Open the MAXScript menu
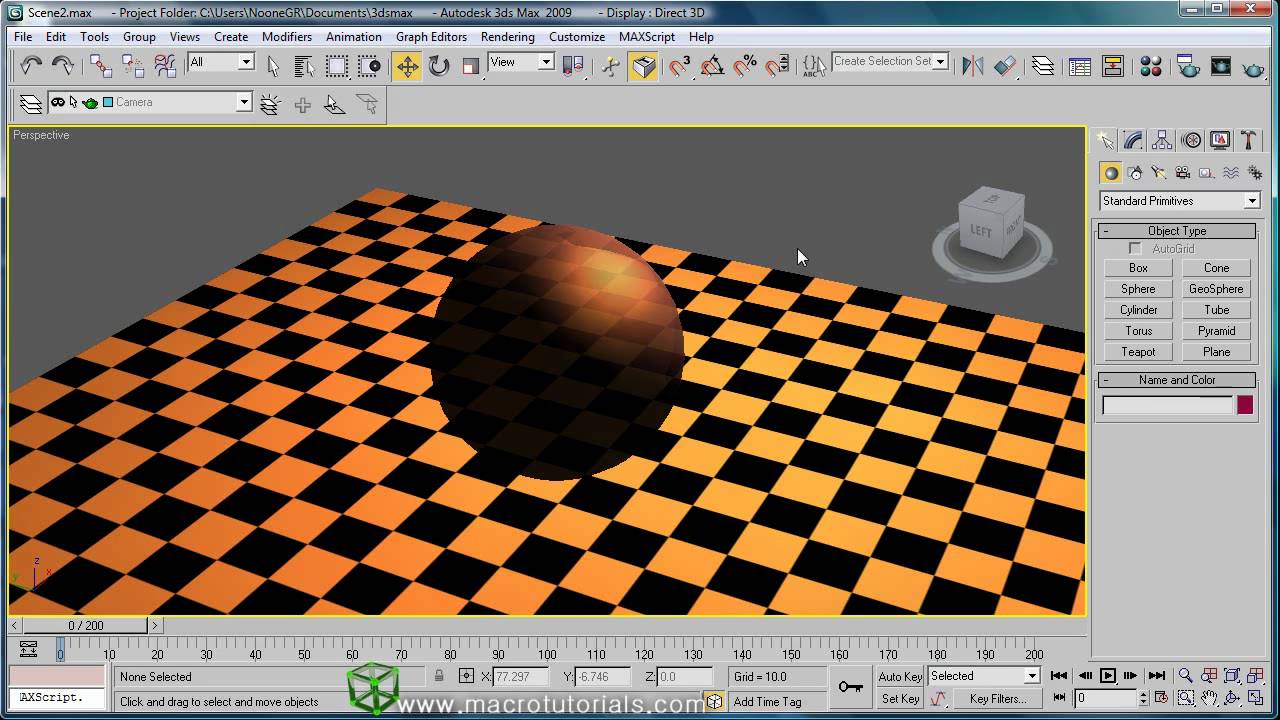 [647, 37]
